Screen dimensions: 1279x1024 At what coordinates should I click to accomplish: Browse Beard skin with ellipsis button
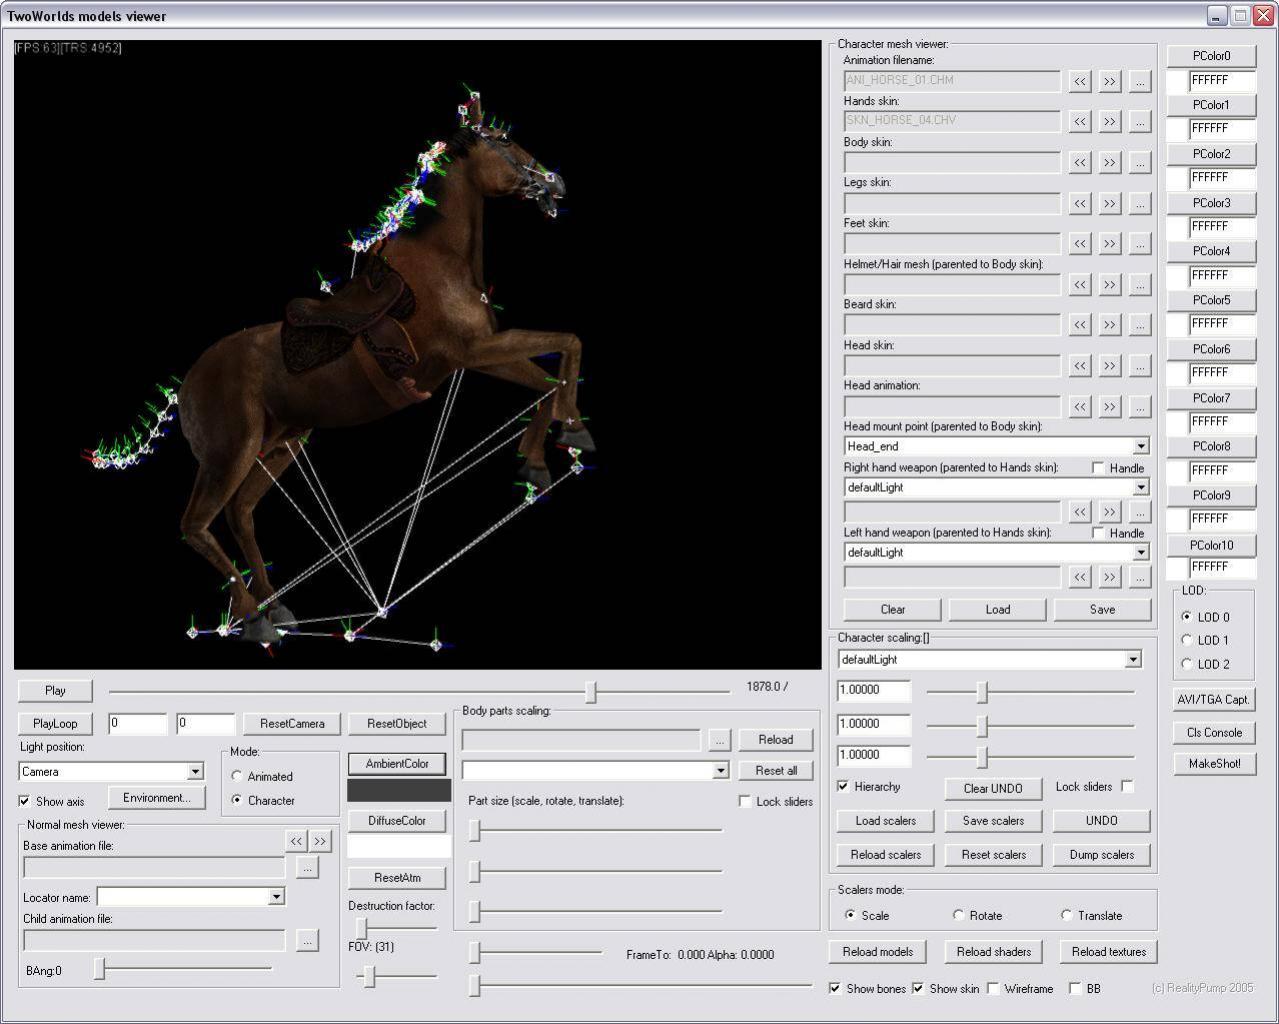point(1139,325)
